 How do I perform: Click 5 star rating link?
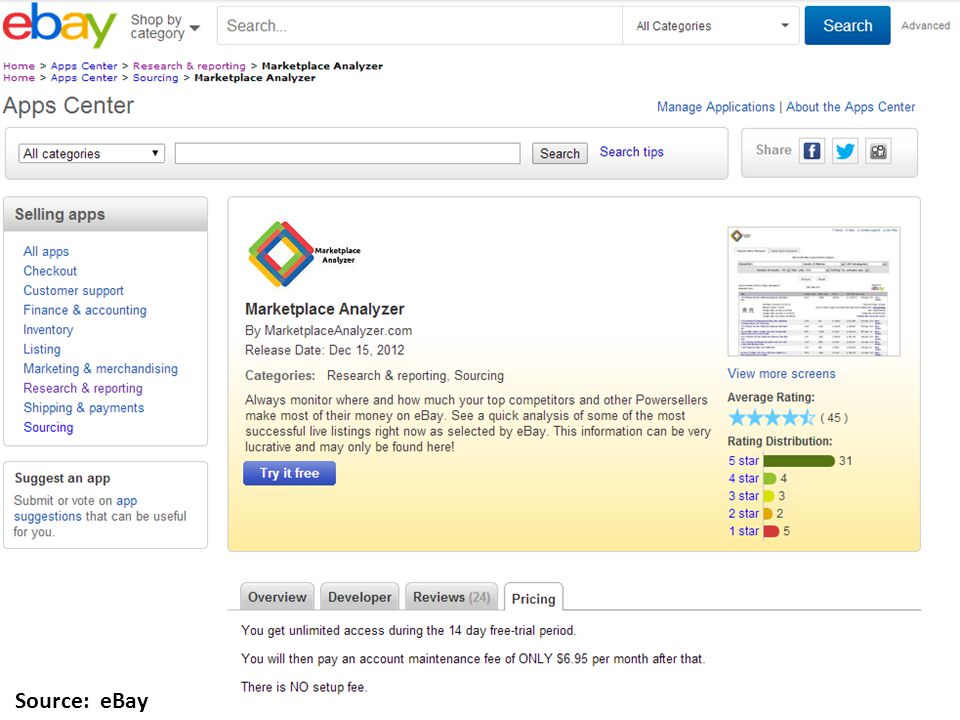(x=743, y=460)
